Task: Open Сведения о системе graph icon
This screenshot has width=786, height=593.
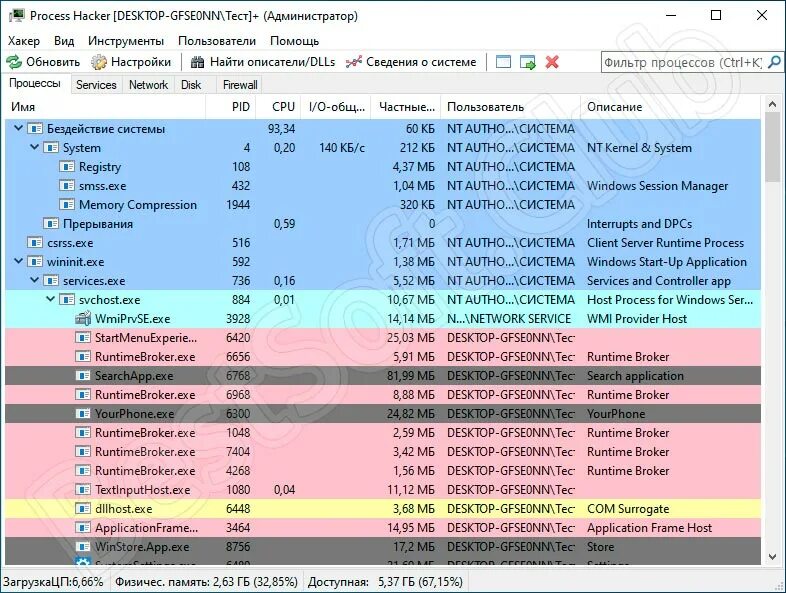Action: (353, 62)
